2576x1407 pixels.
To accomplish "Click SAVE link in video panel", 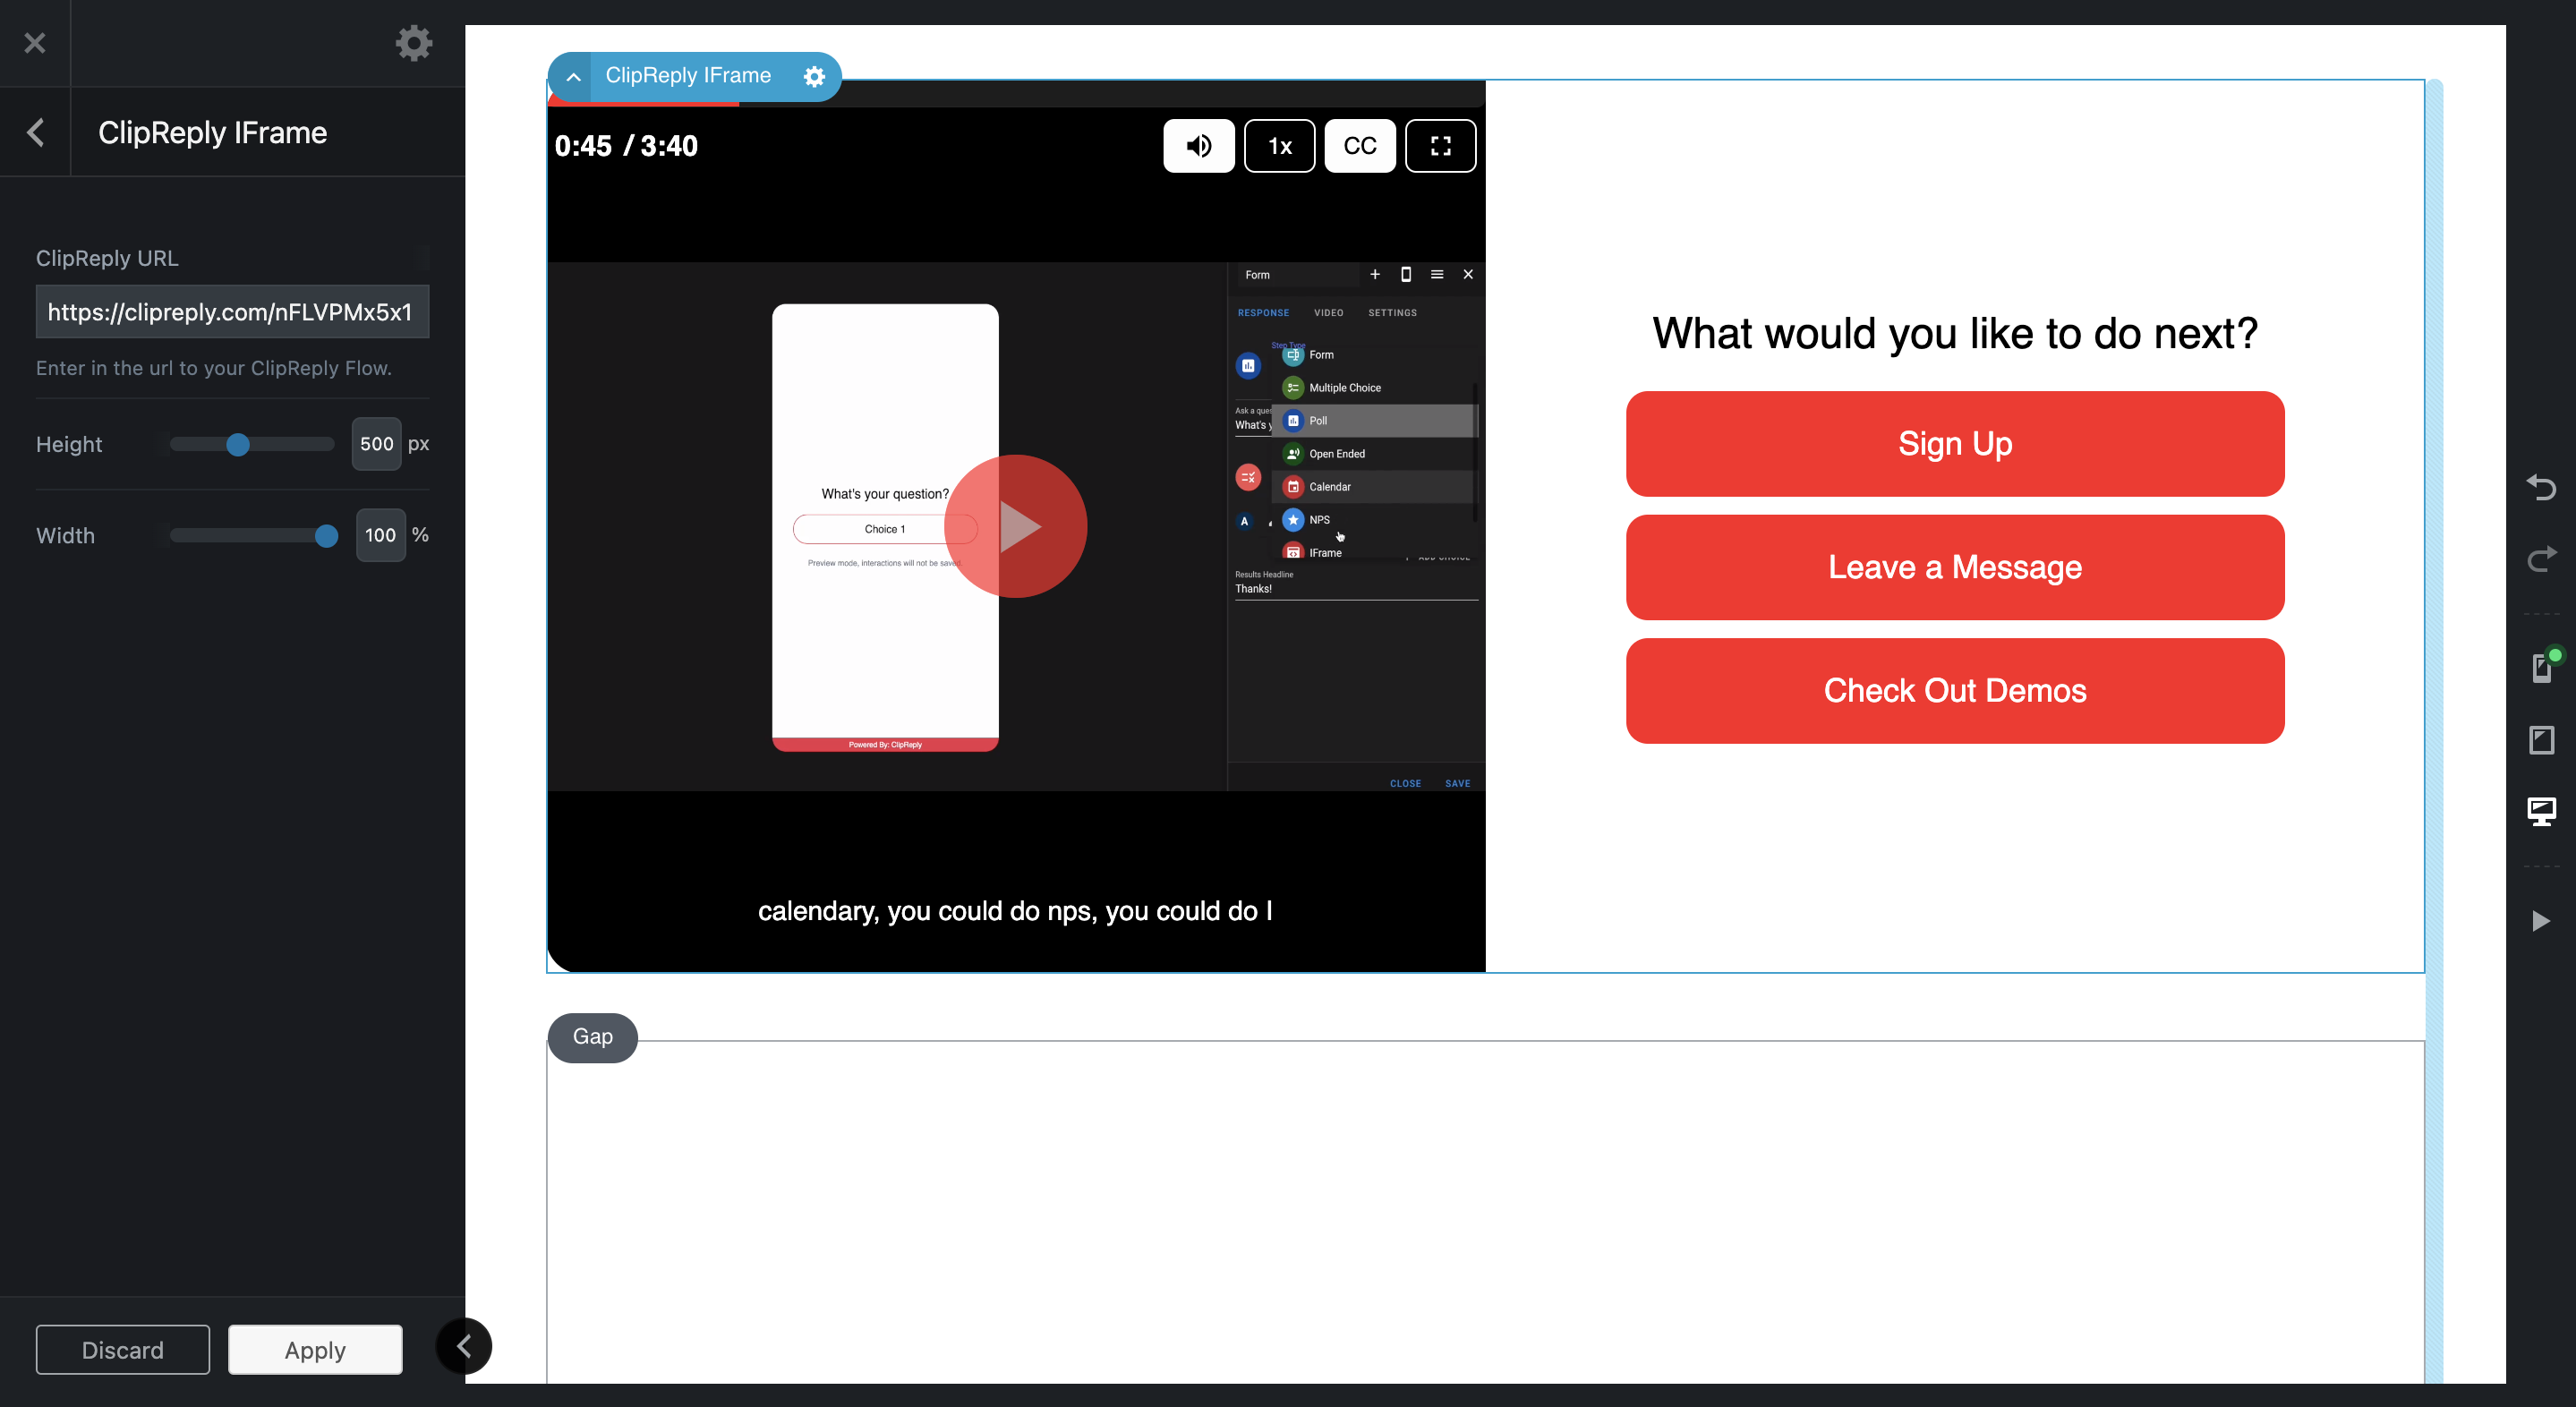I will pyautogui.click(x=1457, y=784).
